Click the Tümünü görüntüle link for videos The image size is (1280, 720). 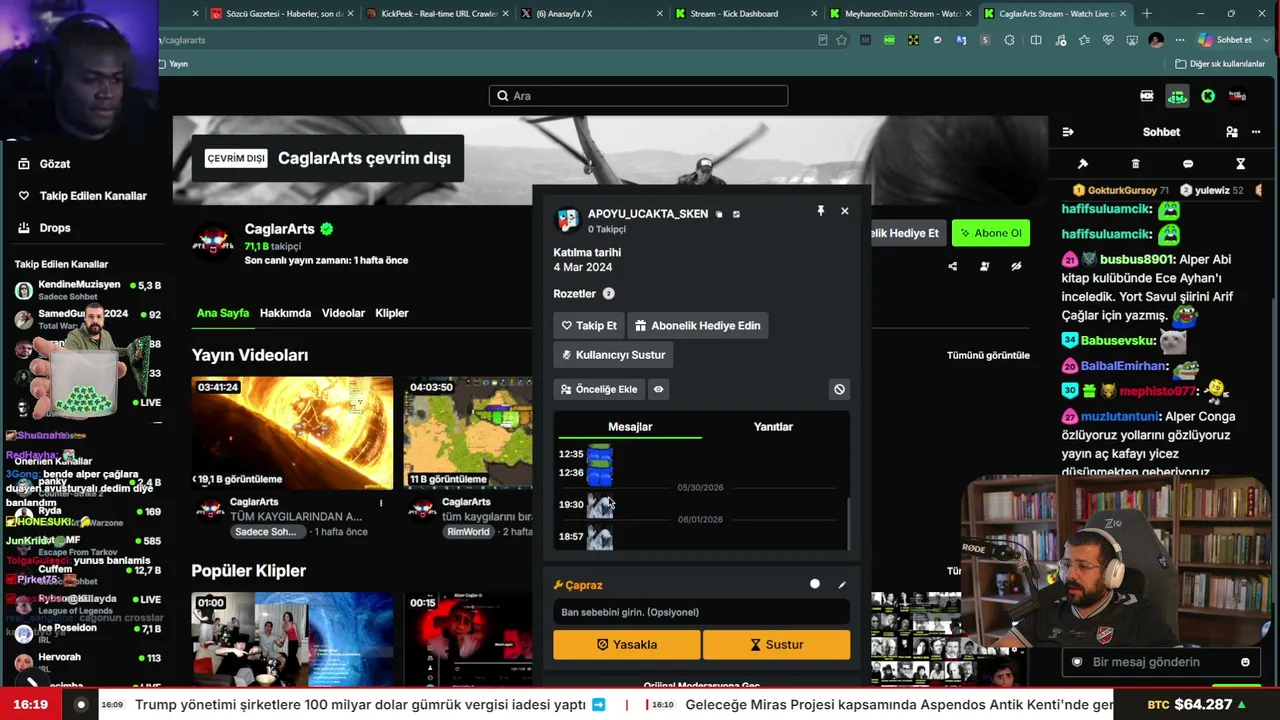(988, 355)
